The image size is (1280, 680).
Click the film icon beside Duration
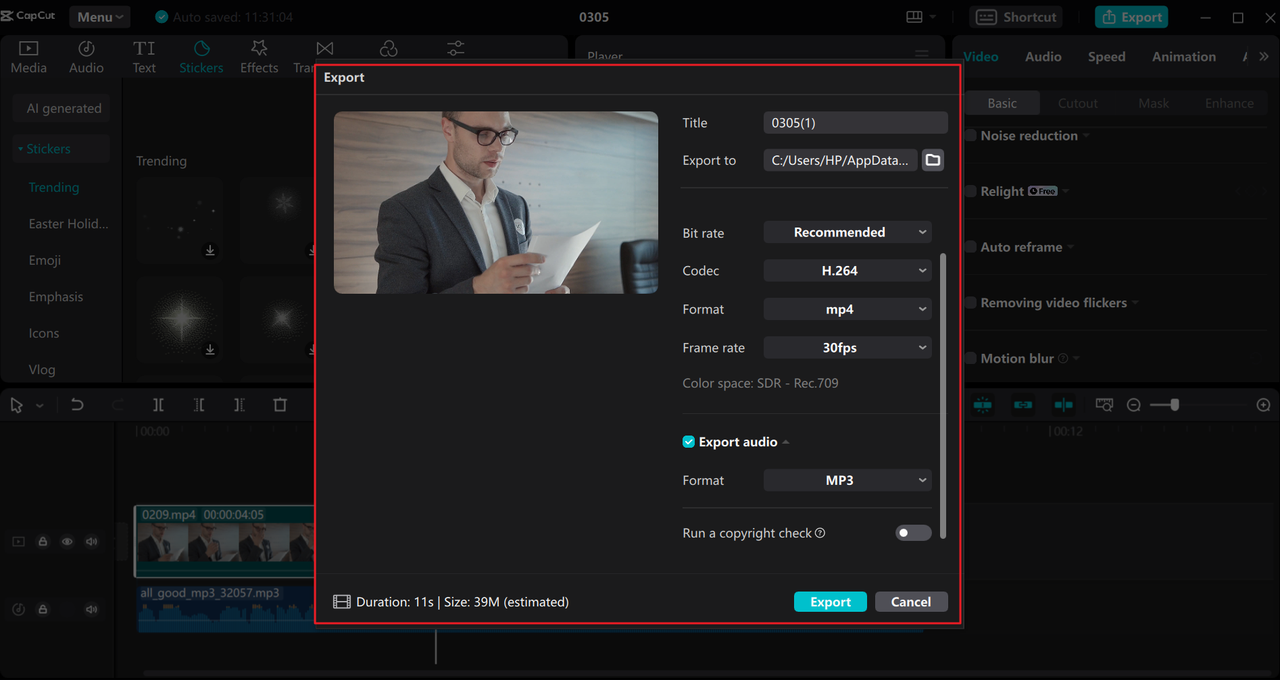tap(342, 602)
